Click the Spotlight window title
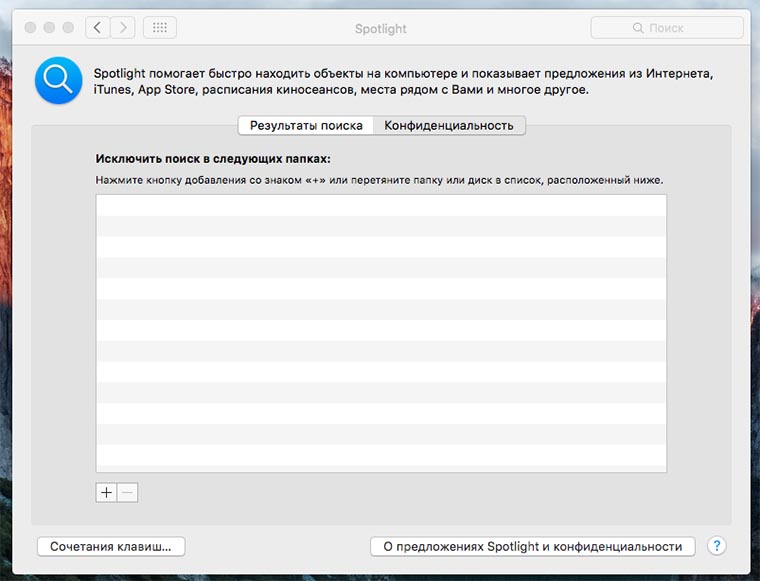The height and width of the screenshot is (581, 760). point(380,29)
